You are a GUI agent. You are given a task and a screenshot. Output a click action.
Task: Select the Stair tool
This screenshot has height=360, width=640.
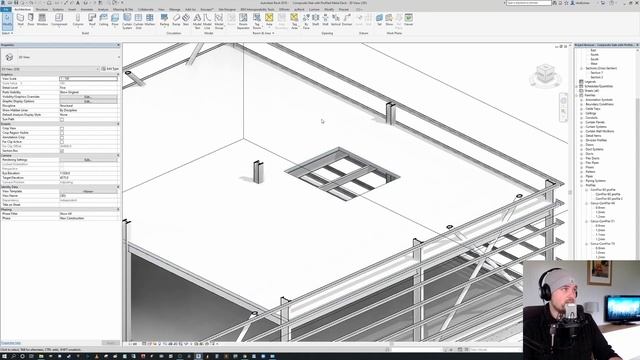pyautogui.click(x=186, y=20)
